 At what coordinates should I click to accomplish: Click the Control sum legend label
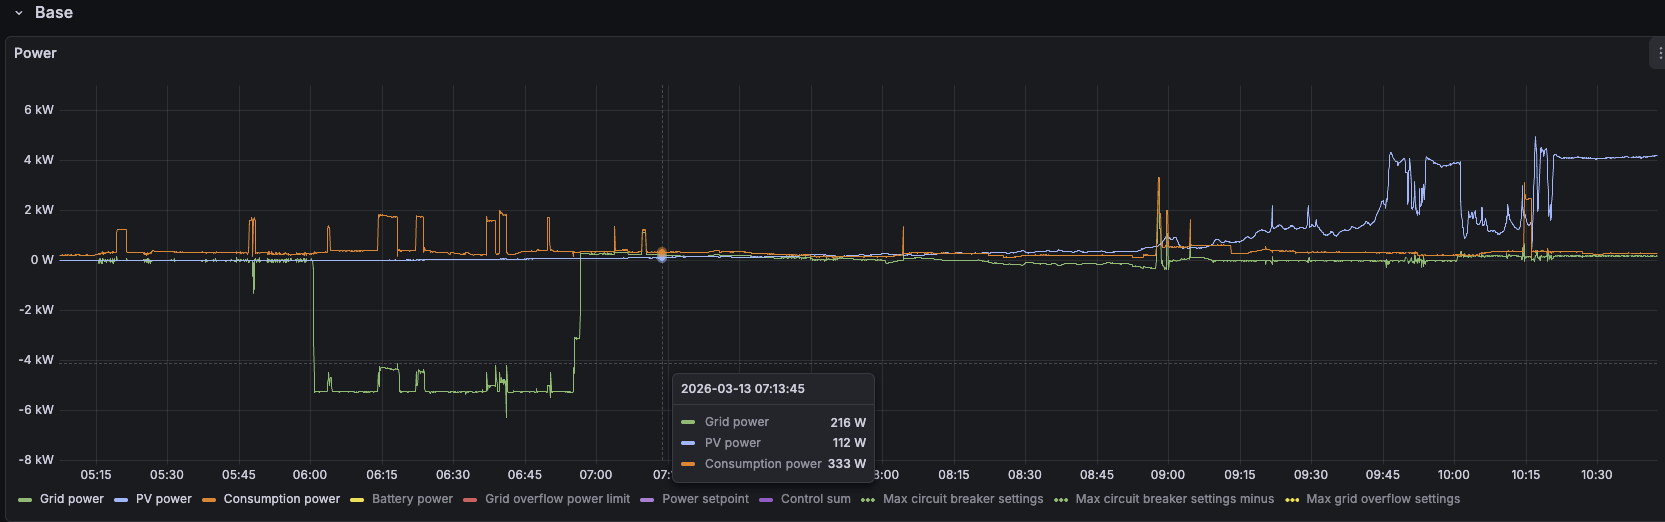[815, 499]
